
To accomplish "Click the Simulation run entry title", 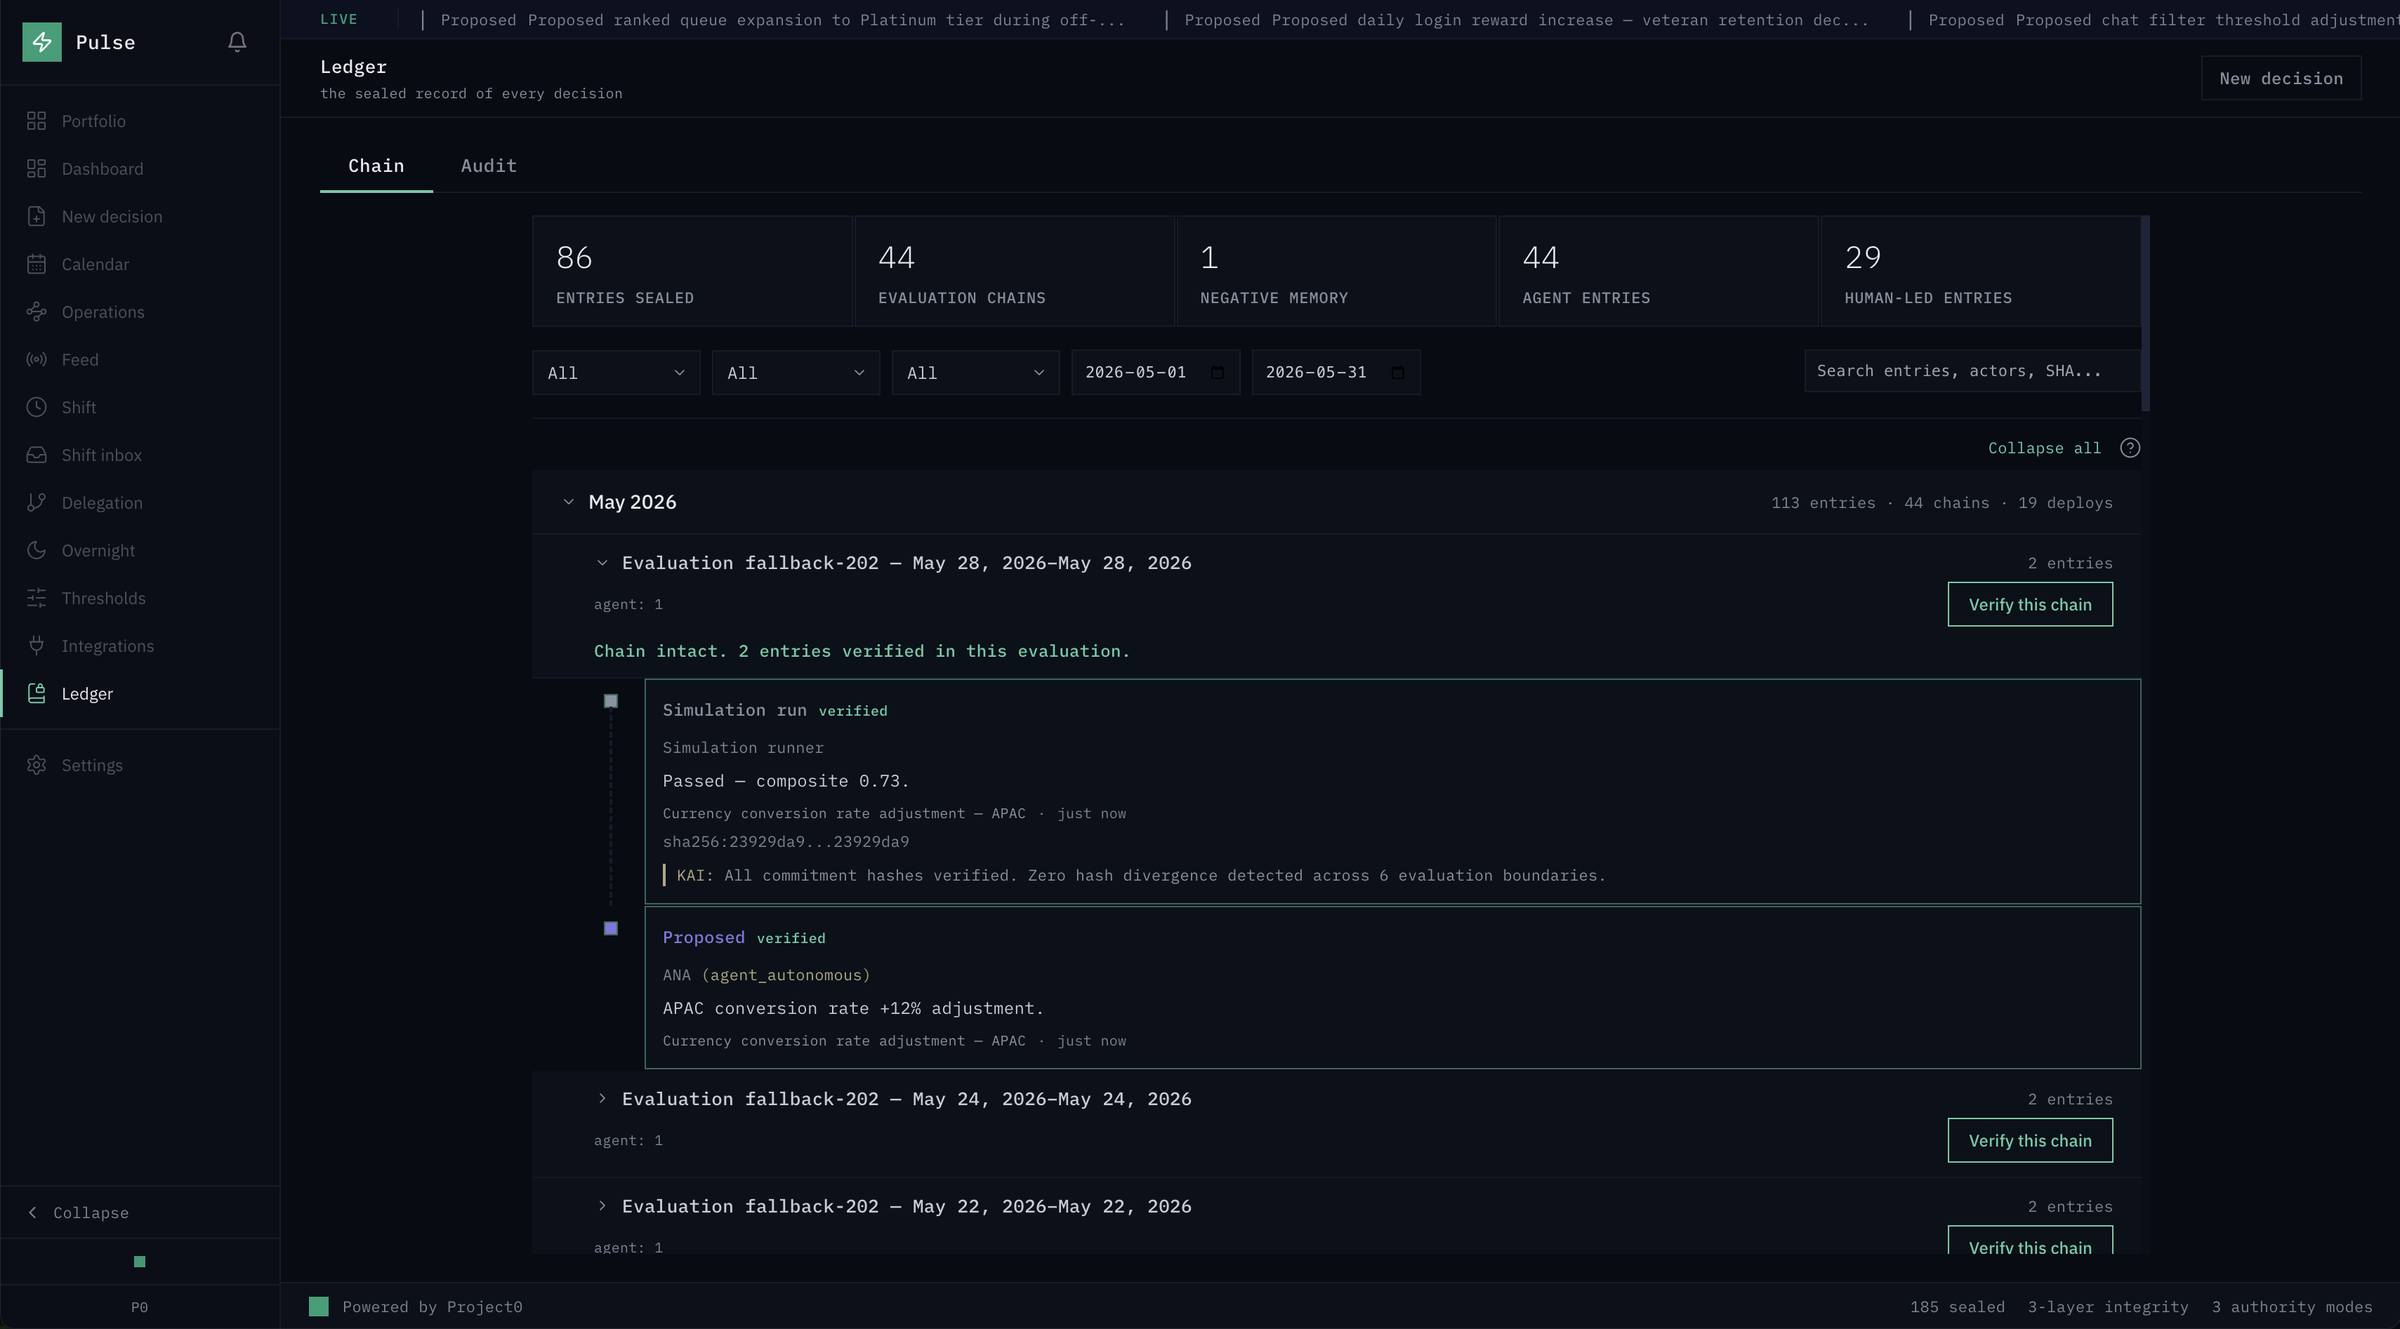I will pos(734,710).
